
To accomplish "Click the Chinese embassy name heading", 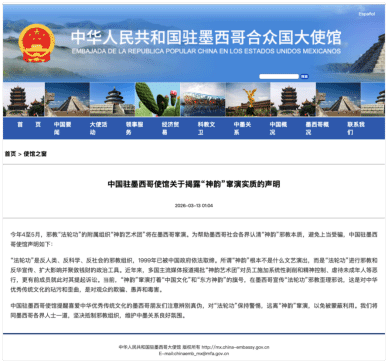I will [206, 38].
